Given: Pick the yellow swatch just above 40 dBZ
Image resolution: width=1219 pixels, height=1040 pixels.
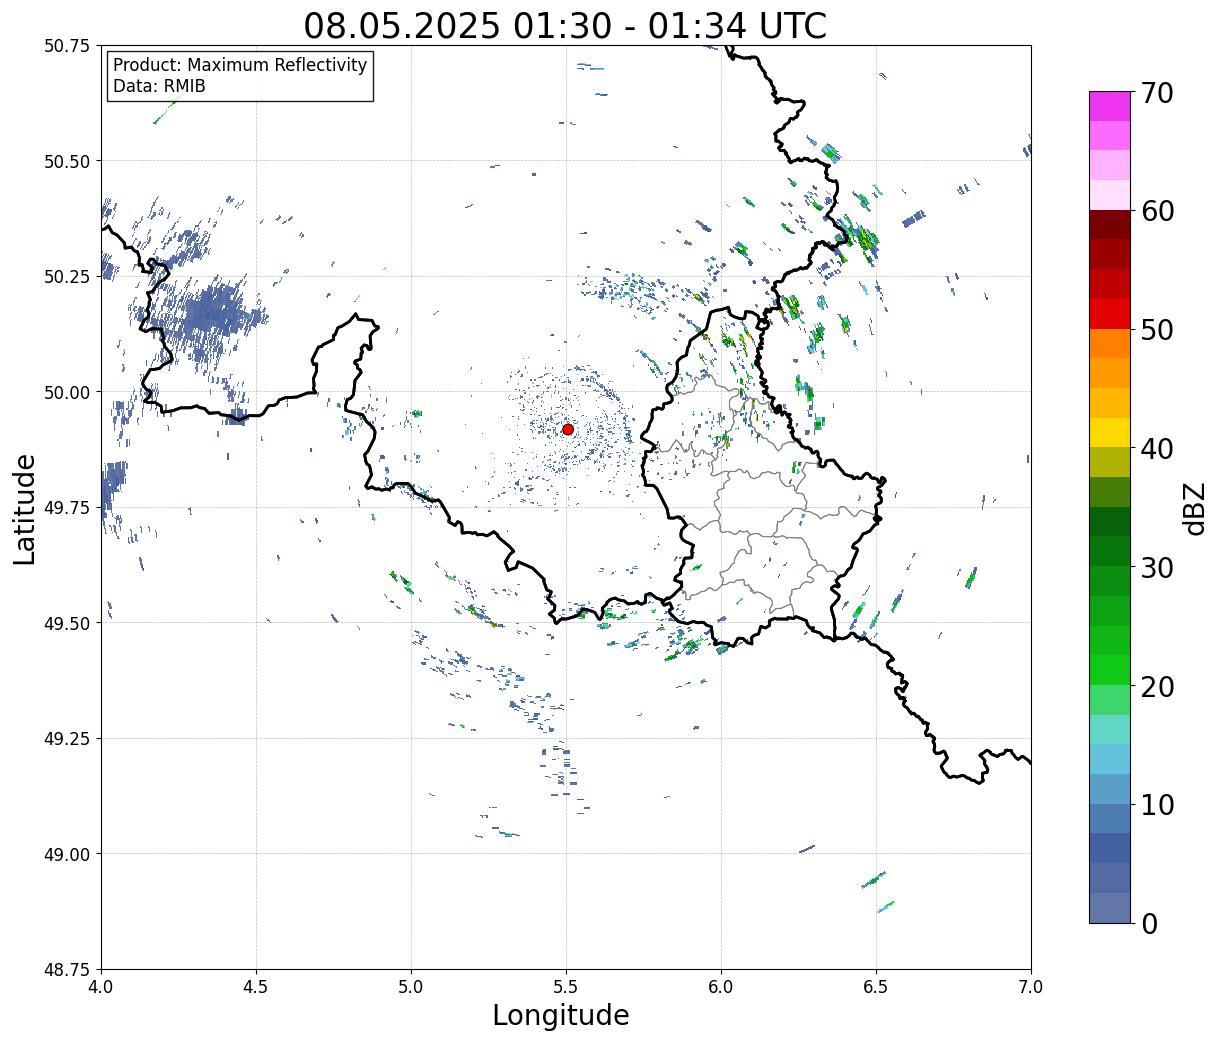Looking at the screenshot, I should pyautogui.click(x=1110, y=432).
